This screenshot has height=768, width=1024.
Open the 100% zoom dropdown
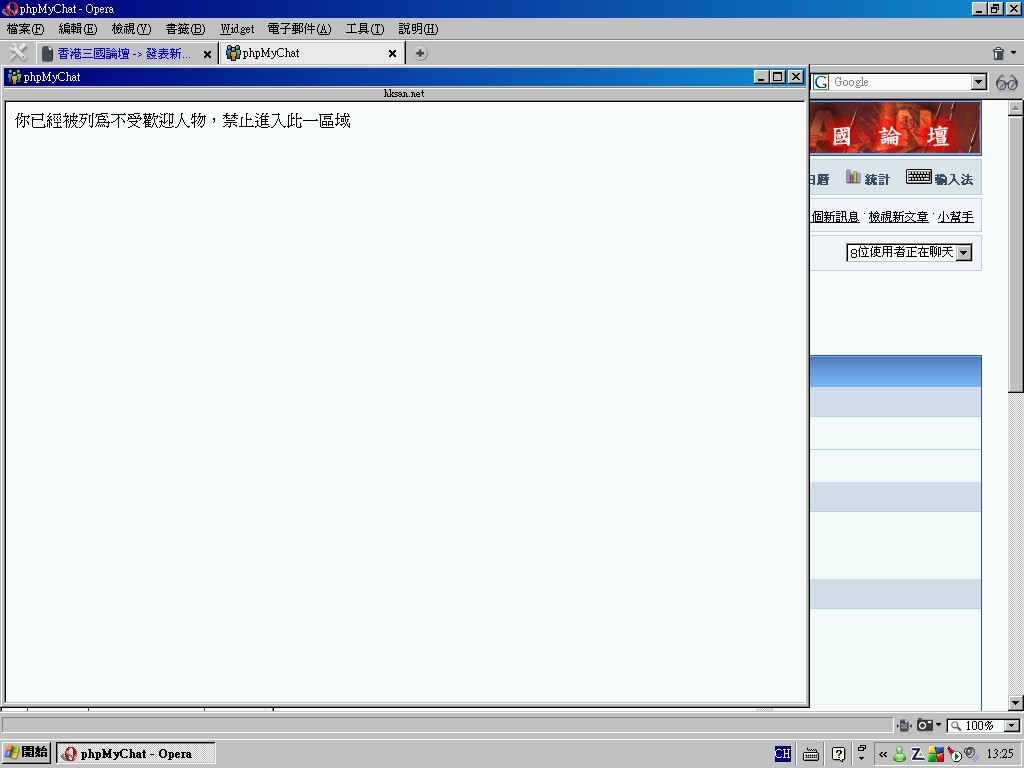click(1012, 726)
